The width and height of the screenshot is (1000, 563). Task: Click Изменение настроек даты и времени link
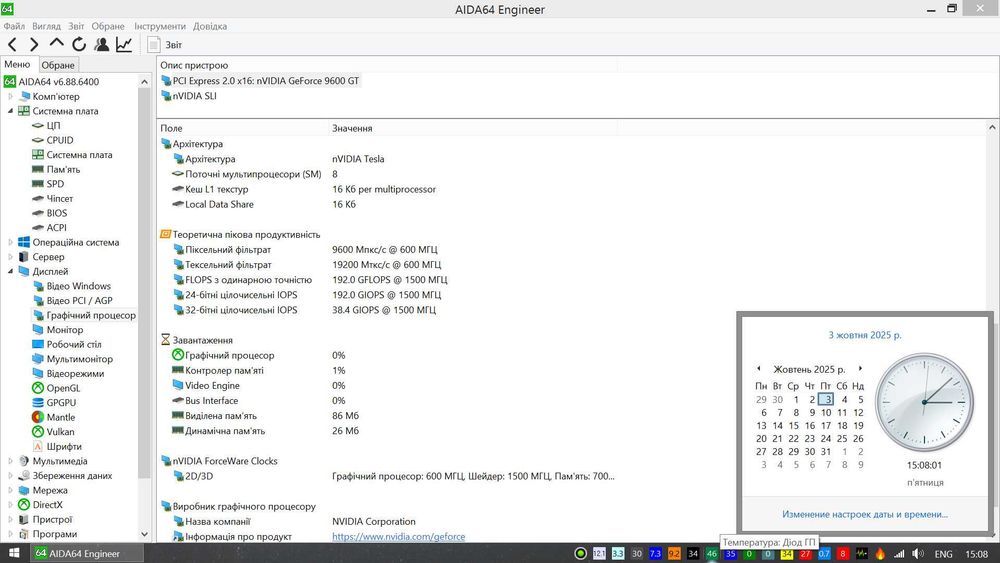point(865,514)
